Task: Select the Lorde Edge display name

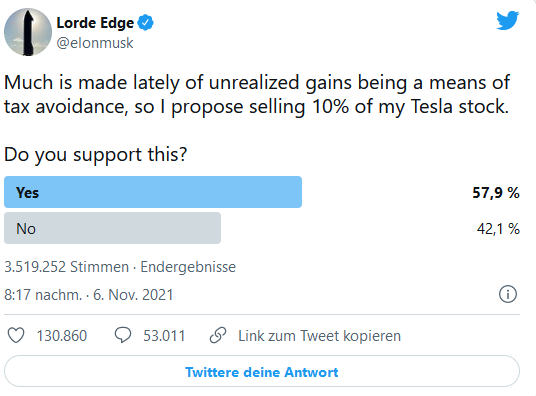Action: click(x=95, y=23)
